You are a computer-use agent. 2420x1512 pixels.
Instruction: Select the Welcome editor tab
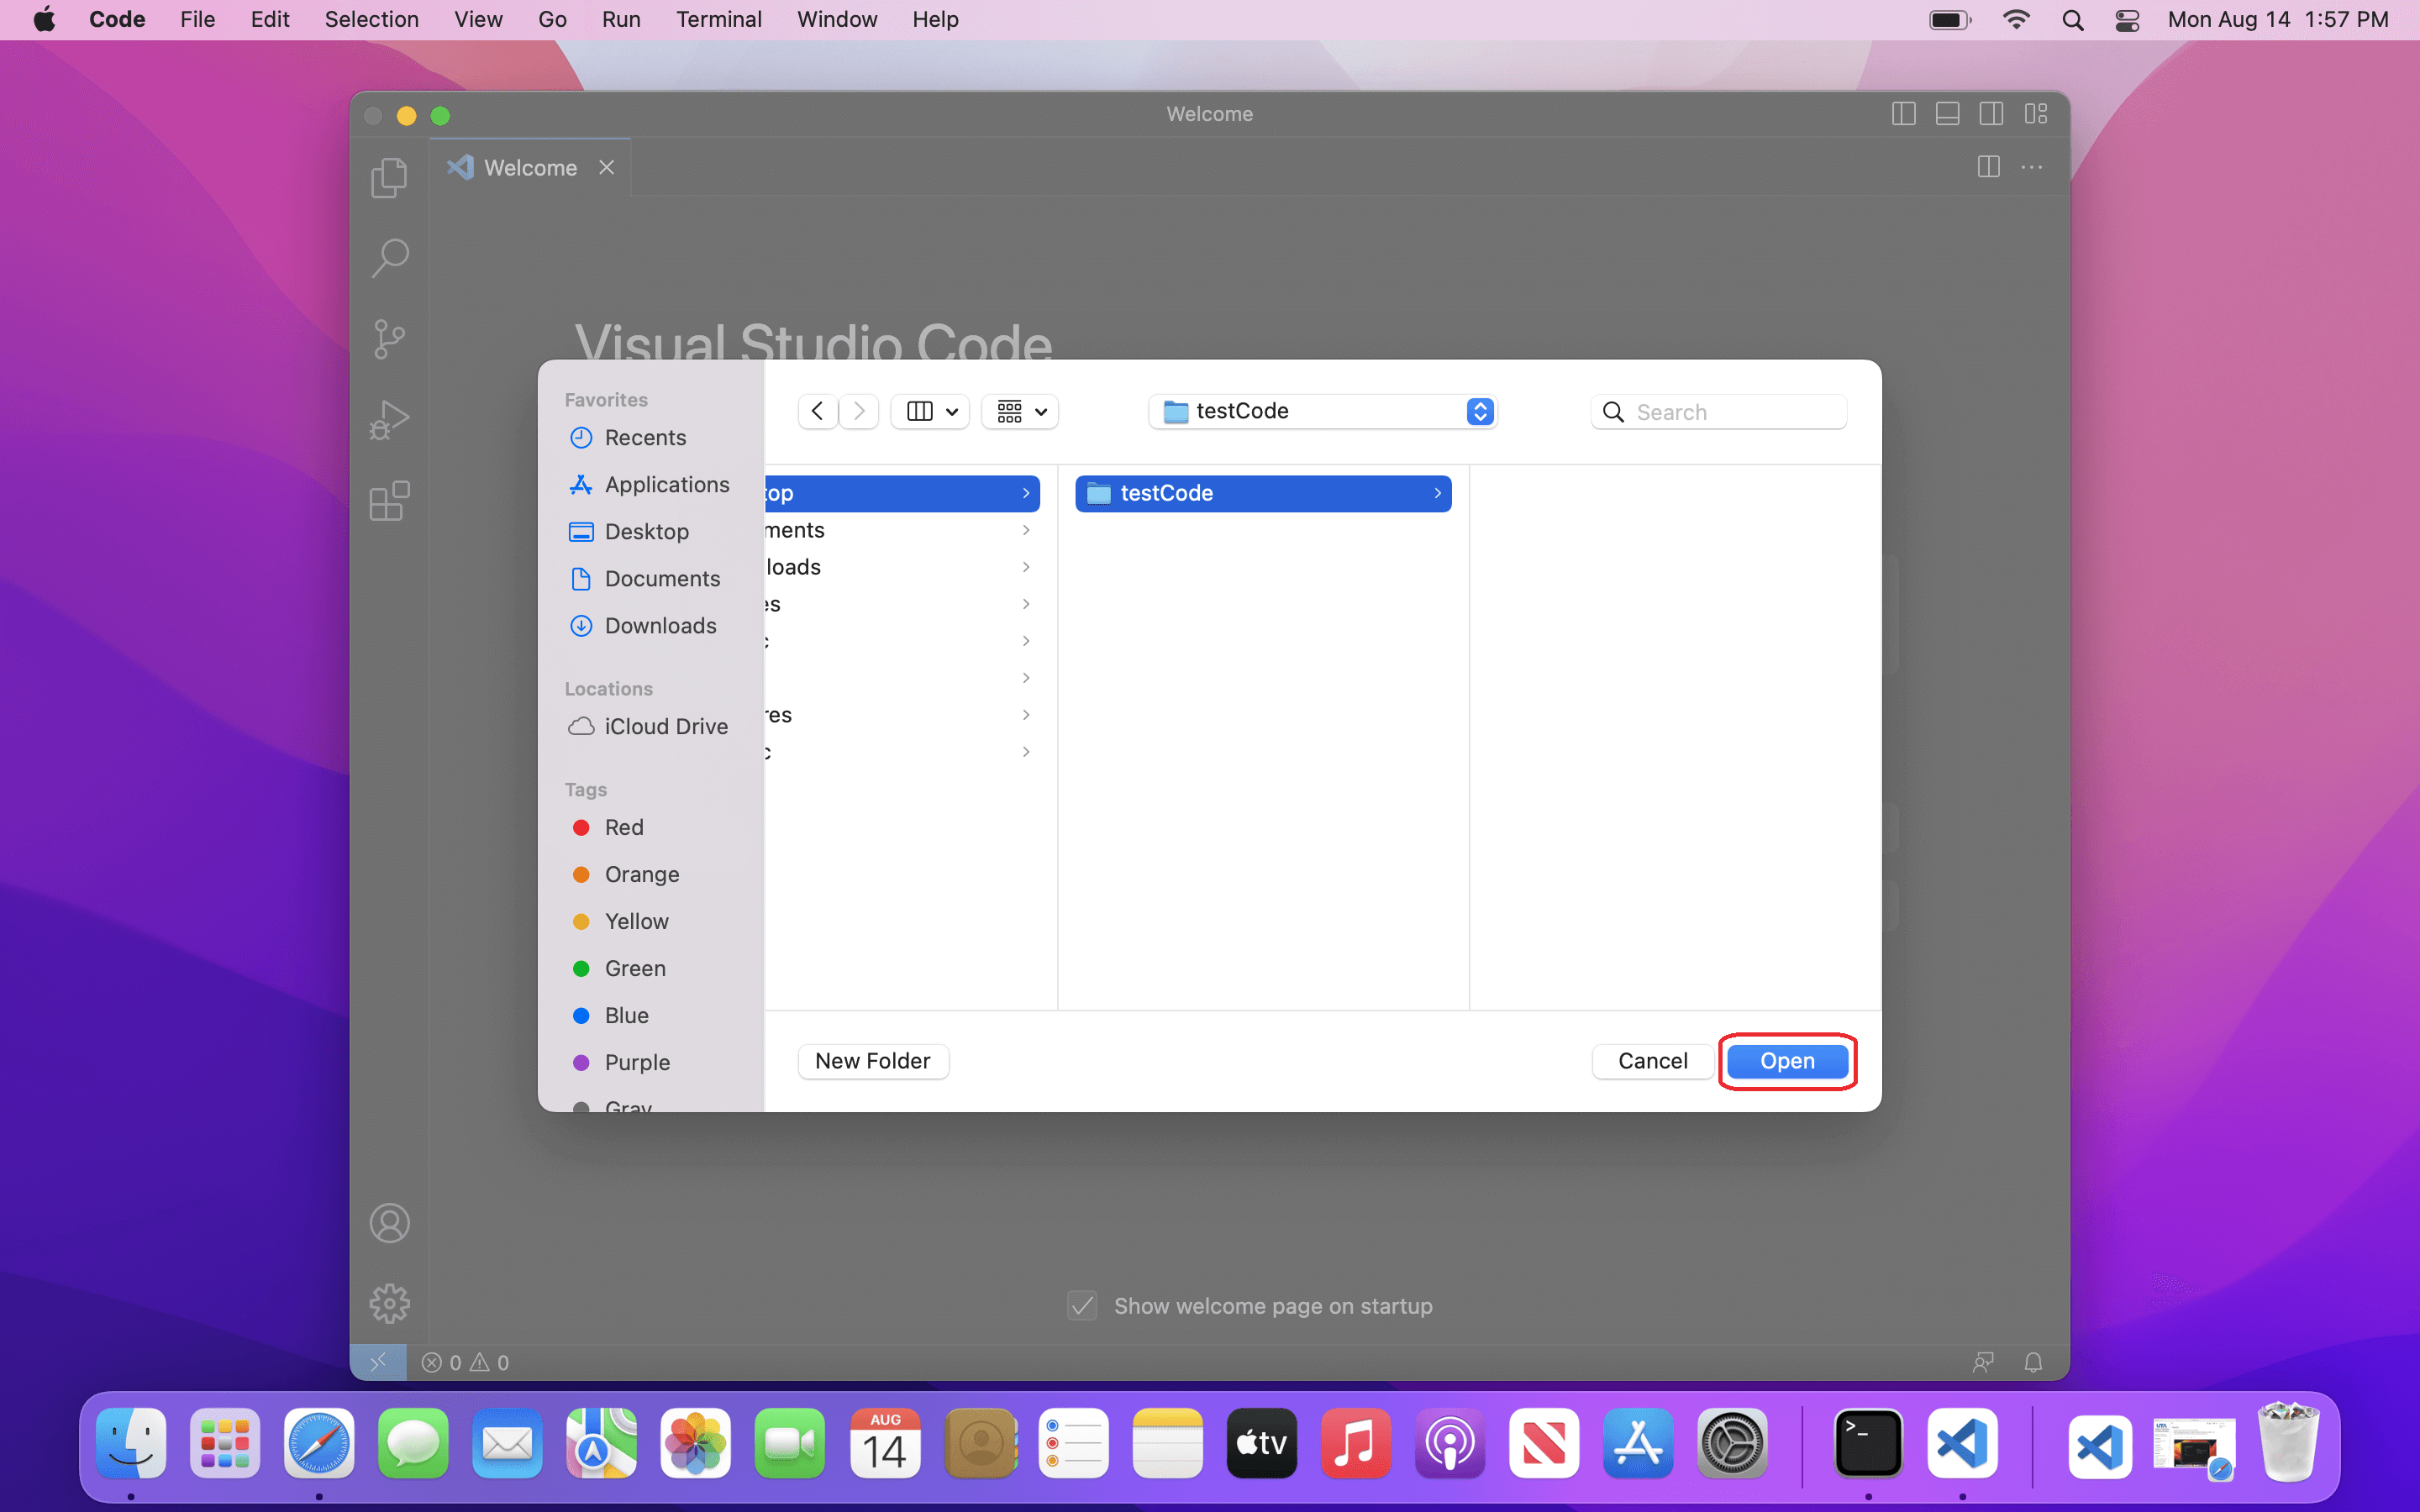tap(530, 168)
